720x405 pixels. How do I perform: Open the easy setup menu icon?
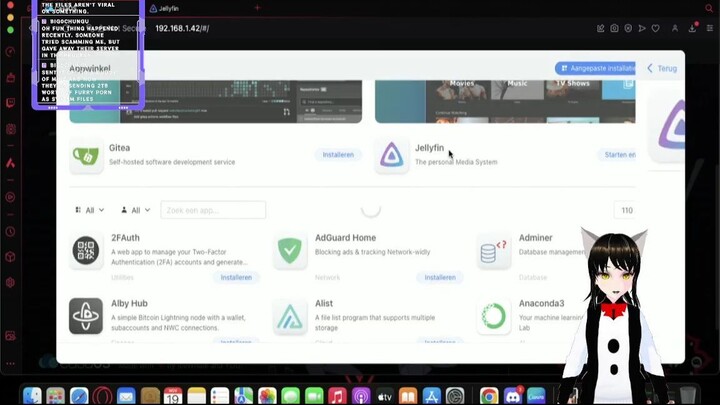710,28
